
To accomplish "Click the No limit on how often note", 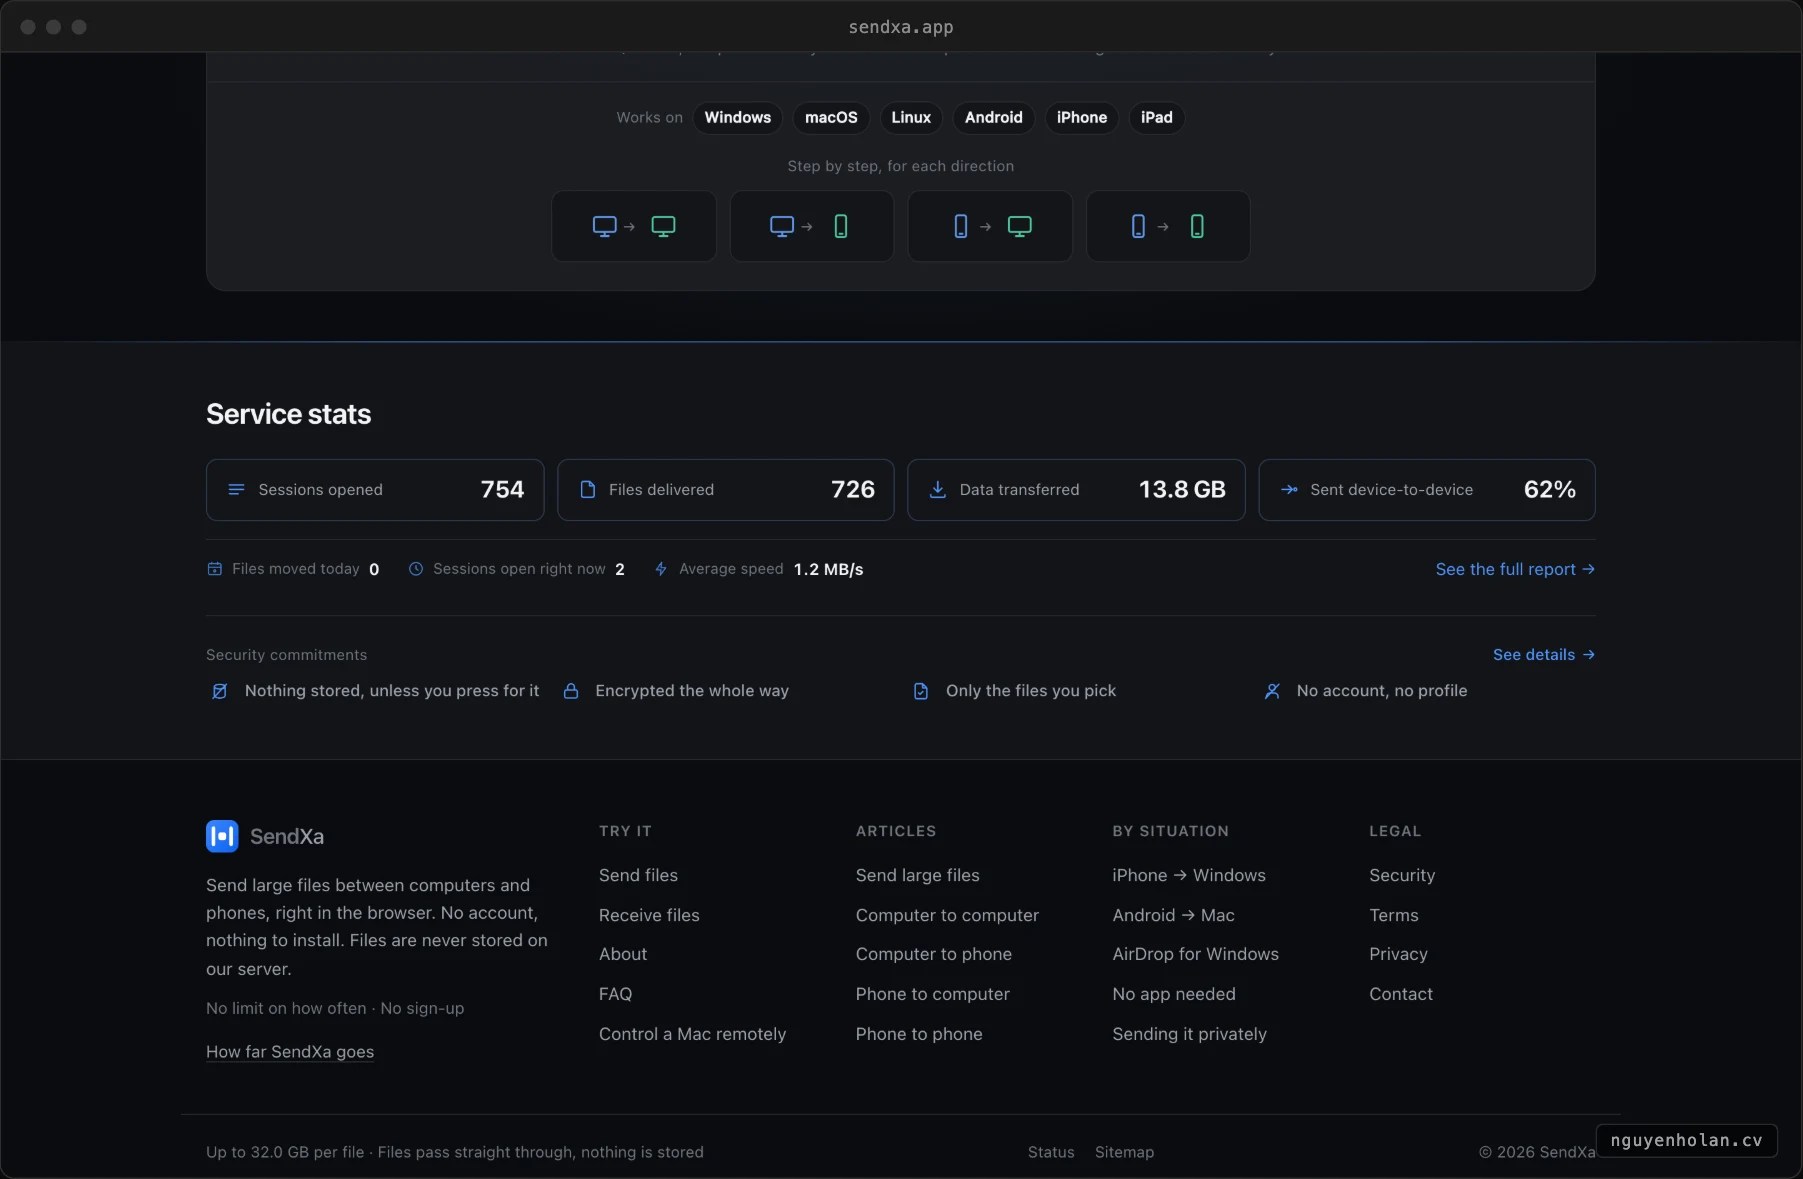I will pyautogui.click(x=335, y=1008).
